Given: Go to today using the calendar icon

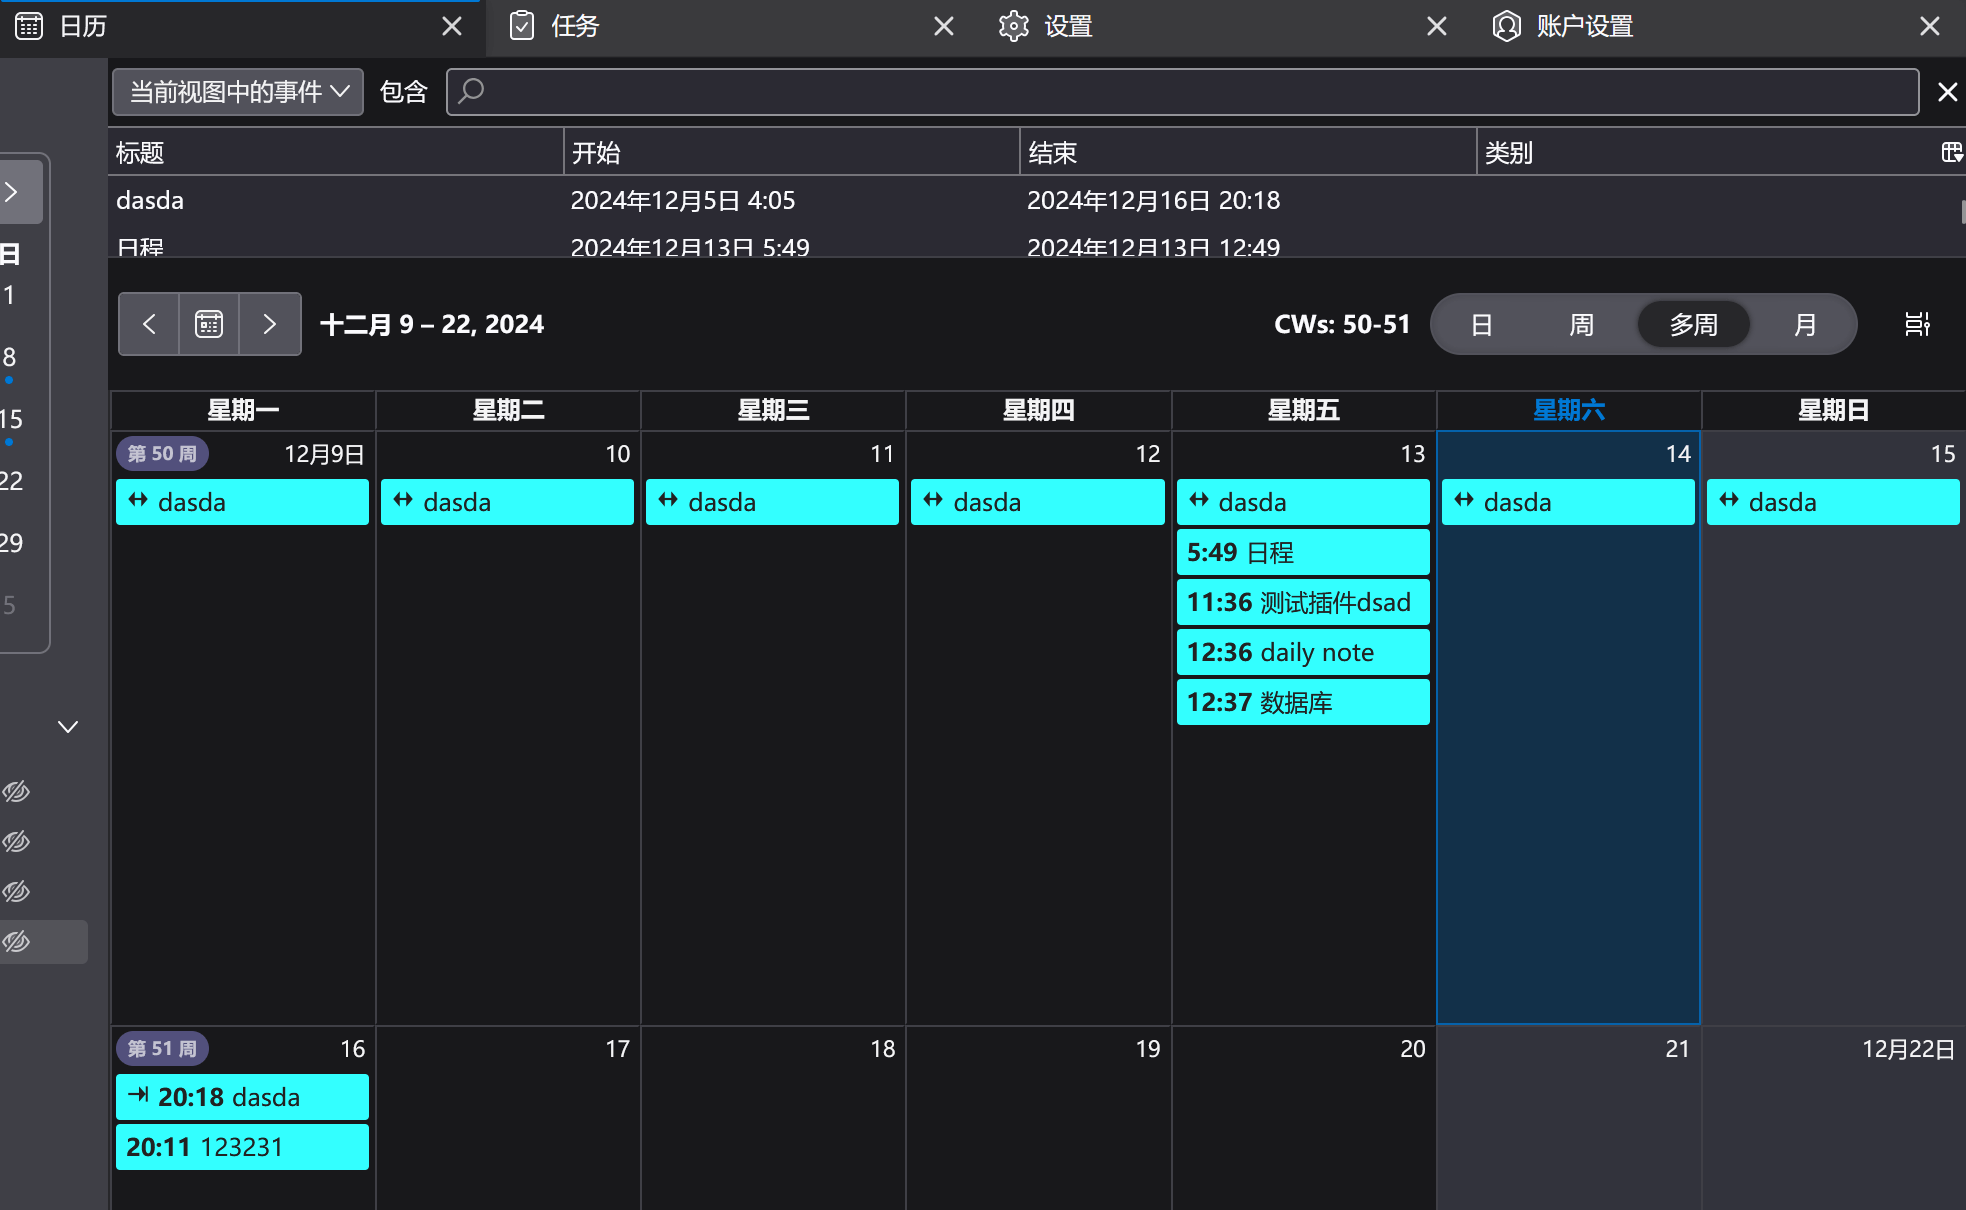Looking at the screenshot, I should [x=209, y=324].
